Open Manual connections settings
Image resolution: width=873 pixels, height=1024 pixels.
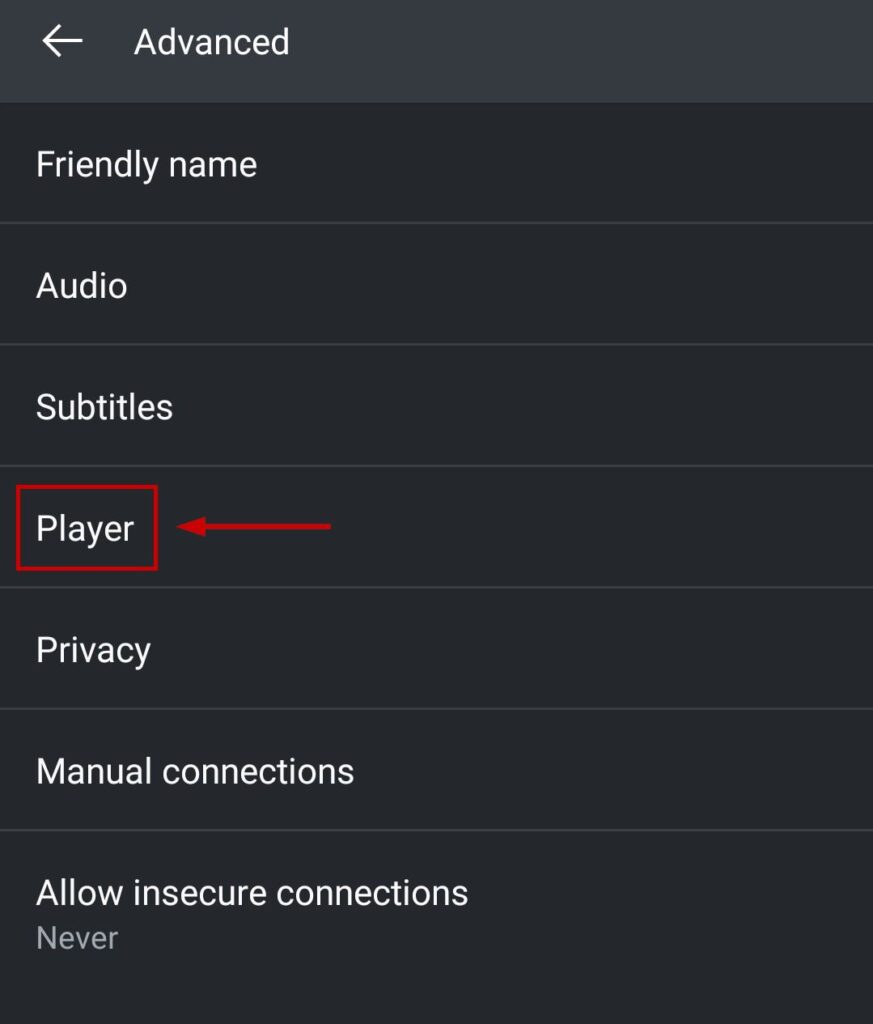pyautogui.click(x=195, y=771)
